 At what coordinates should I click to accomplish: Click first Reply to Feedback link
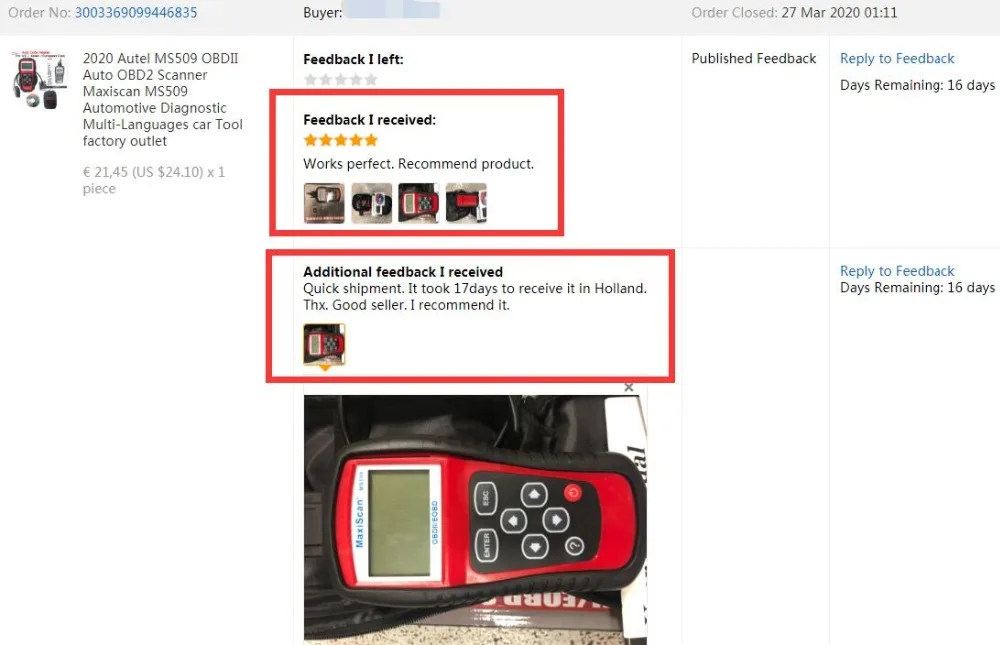click(x=897, y=59)
